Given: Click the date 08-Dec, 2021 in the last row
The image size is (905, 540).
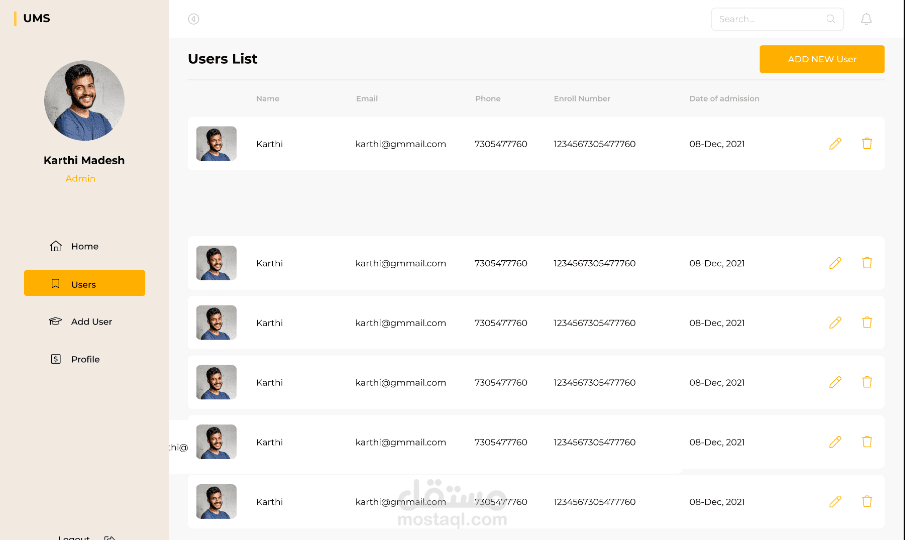Looking at the screenshot, I should 717,501.
